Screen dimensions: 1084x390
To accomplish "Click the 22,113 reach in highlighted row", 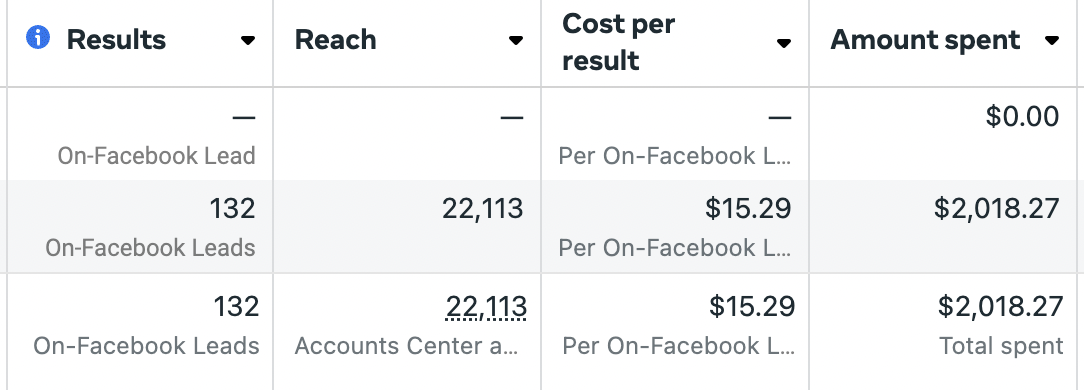I will point(483,208).
